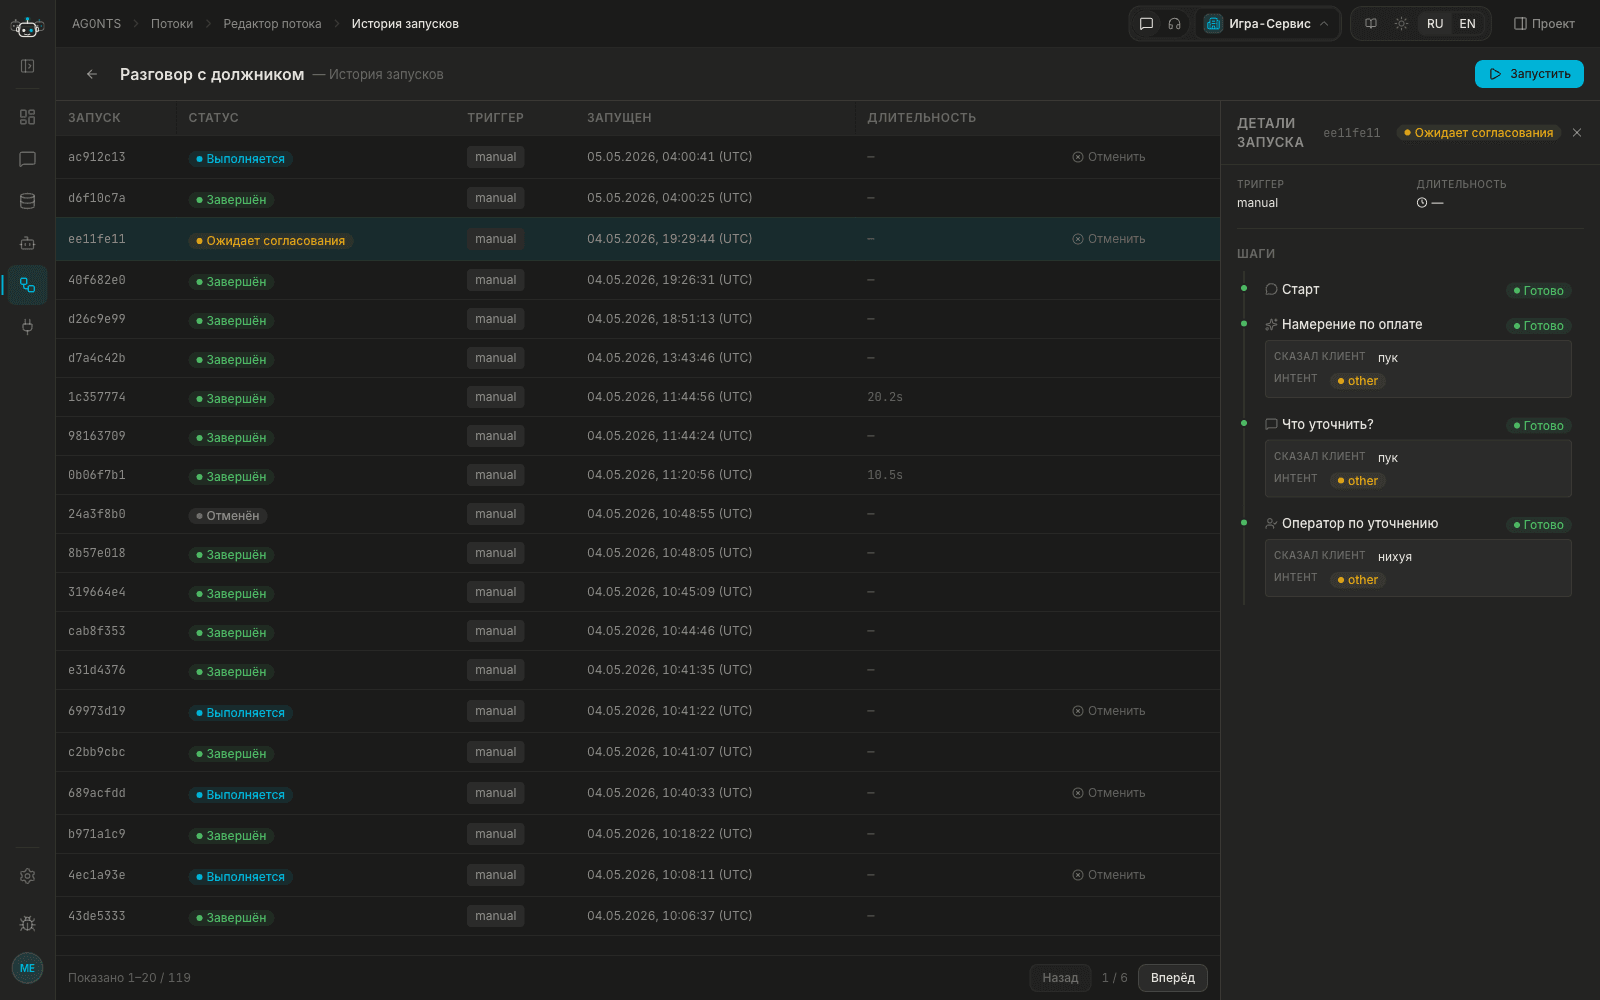The width and height of the screenshot is (1600, 1000).
Task: Open the Проект panel button
Action: 1544,24
